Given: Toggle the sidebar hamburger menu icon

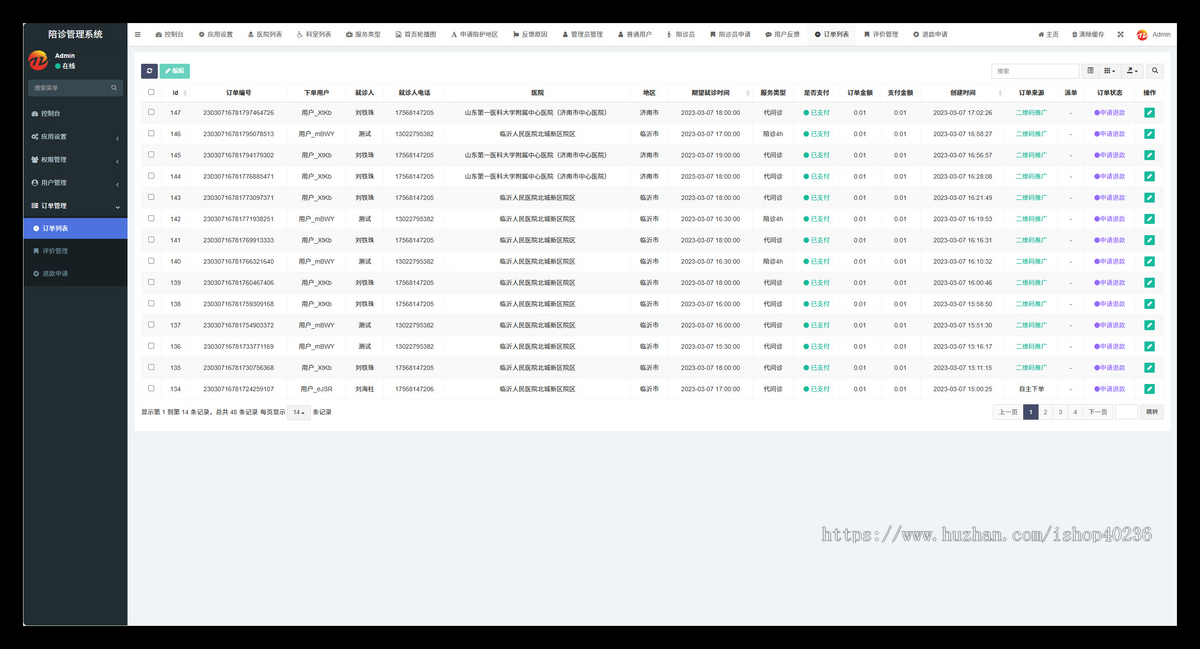Looking at the screenshot, I should [138, 34].
